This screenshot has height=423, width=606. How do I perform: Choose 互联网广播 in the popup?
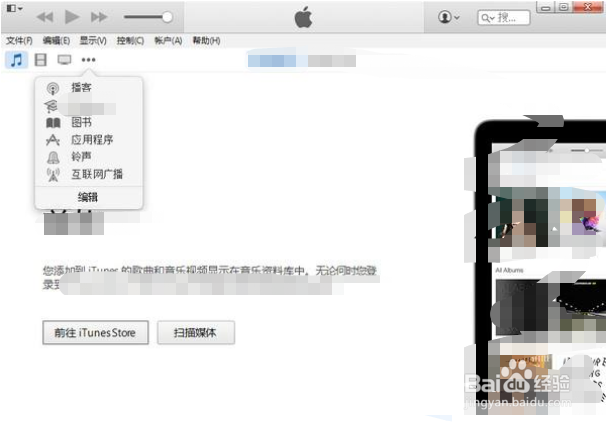click(x=97, y=174)
